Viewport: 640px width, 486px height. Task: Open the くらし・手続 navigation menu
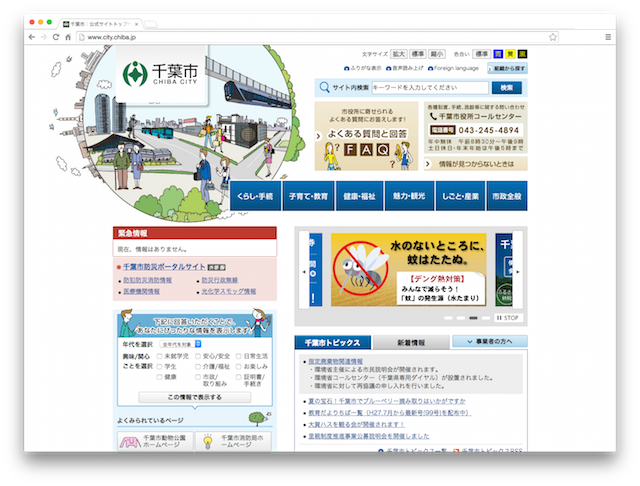click(256, 196)
